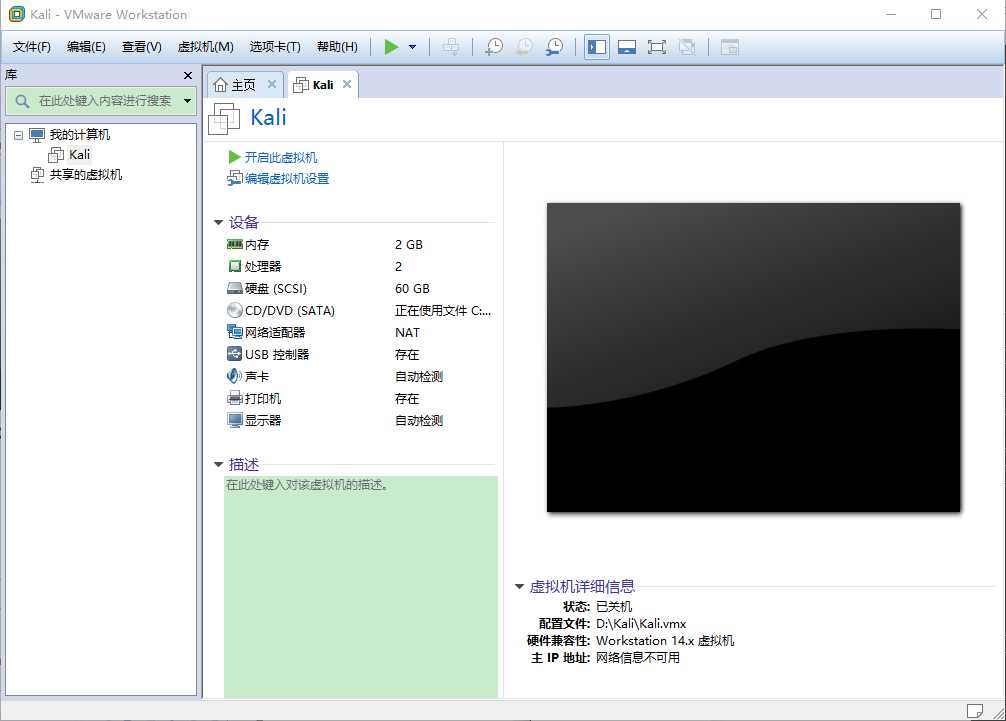The image size is (1006, 721).
Task: Close the Kali tab
Action: 346,84
